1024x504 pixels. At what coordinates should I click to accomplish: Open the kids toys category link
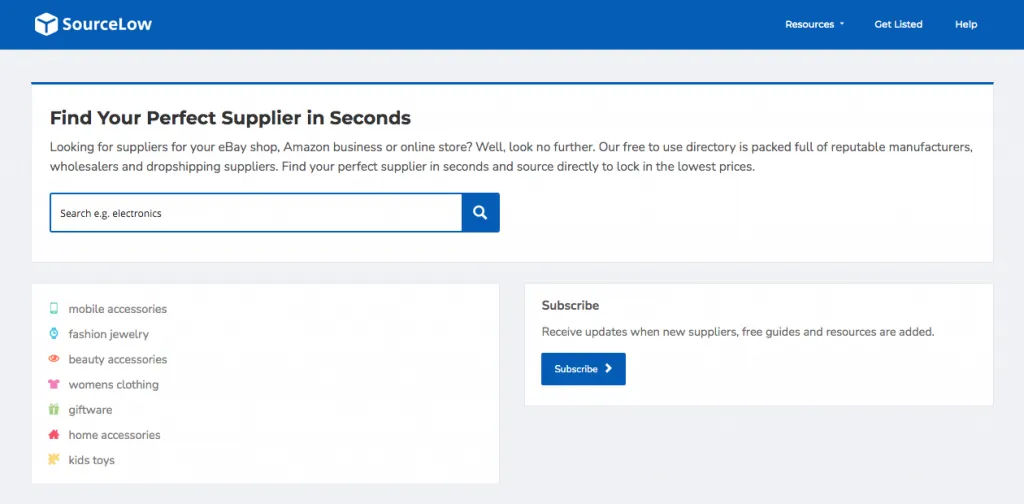[92, 460]
